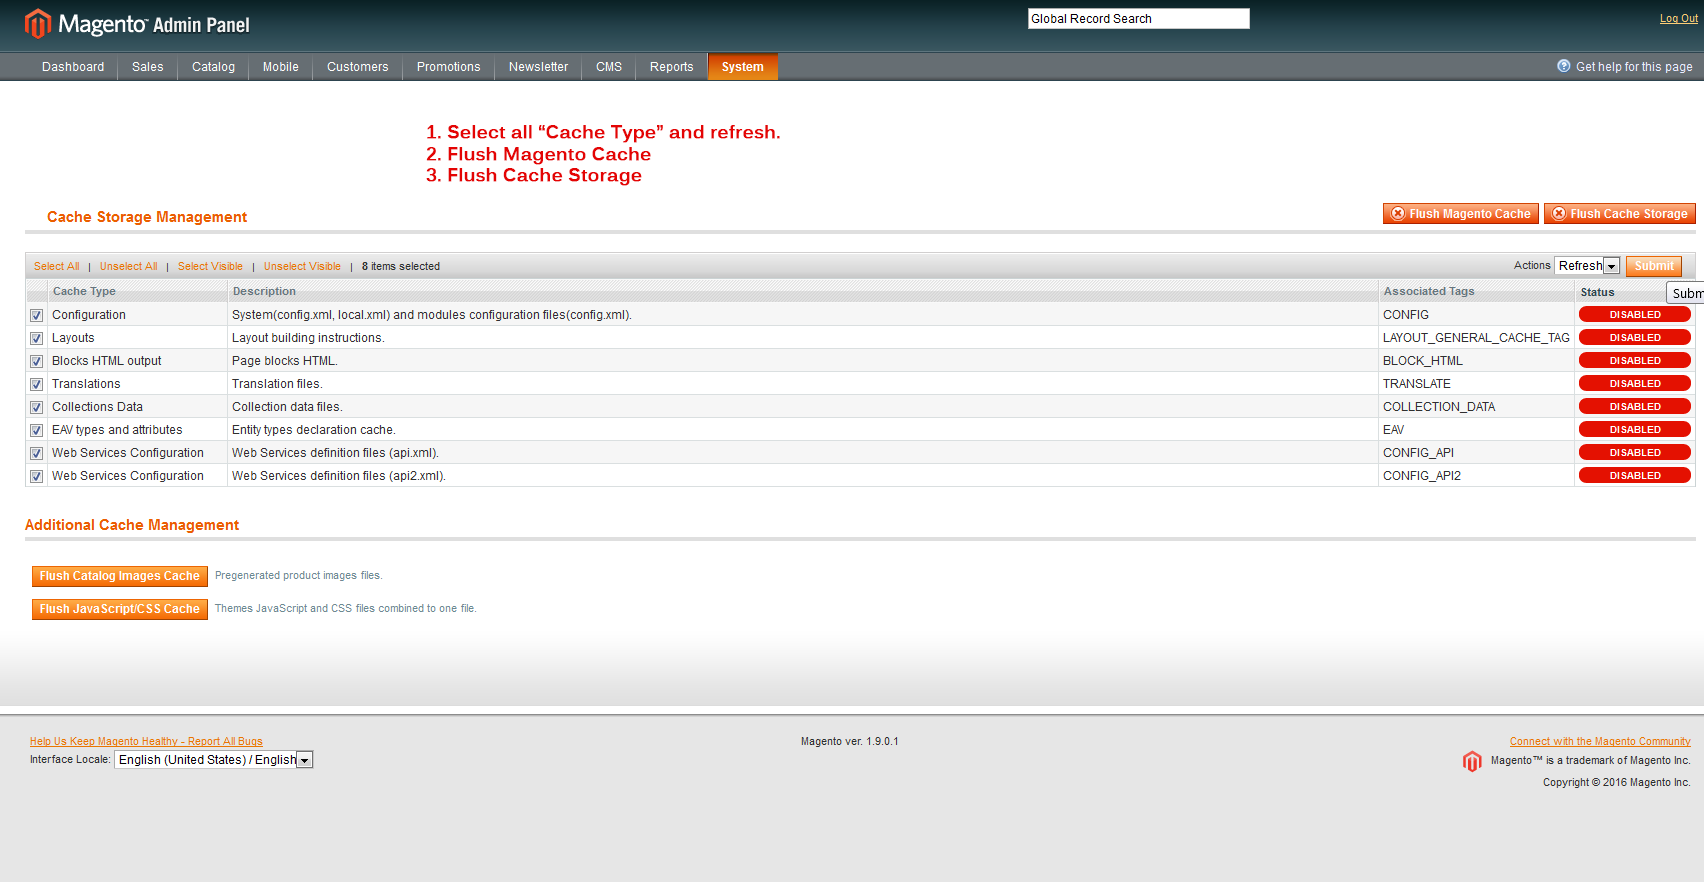Viewport: 1704px width, 882px height.
Task: Click the COLLECTION_DATA tag cell
Action: 1439,407
